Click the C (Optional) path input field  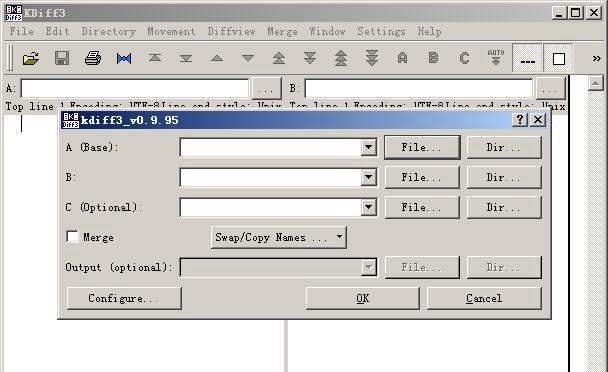pos(271,207)
